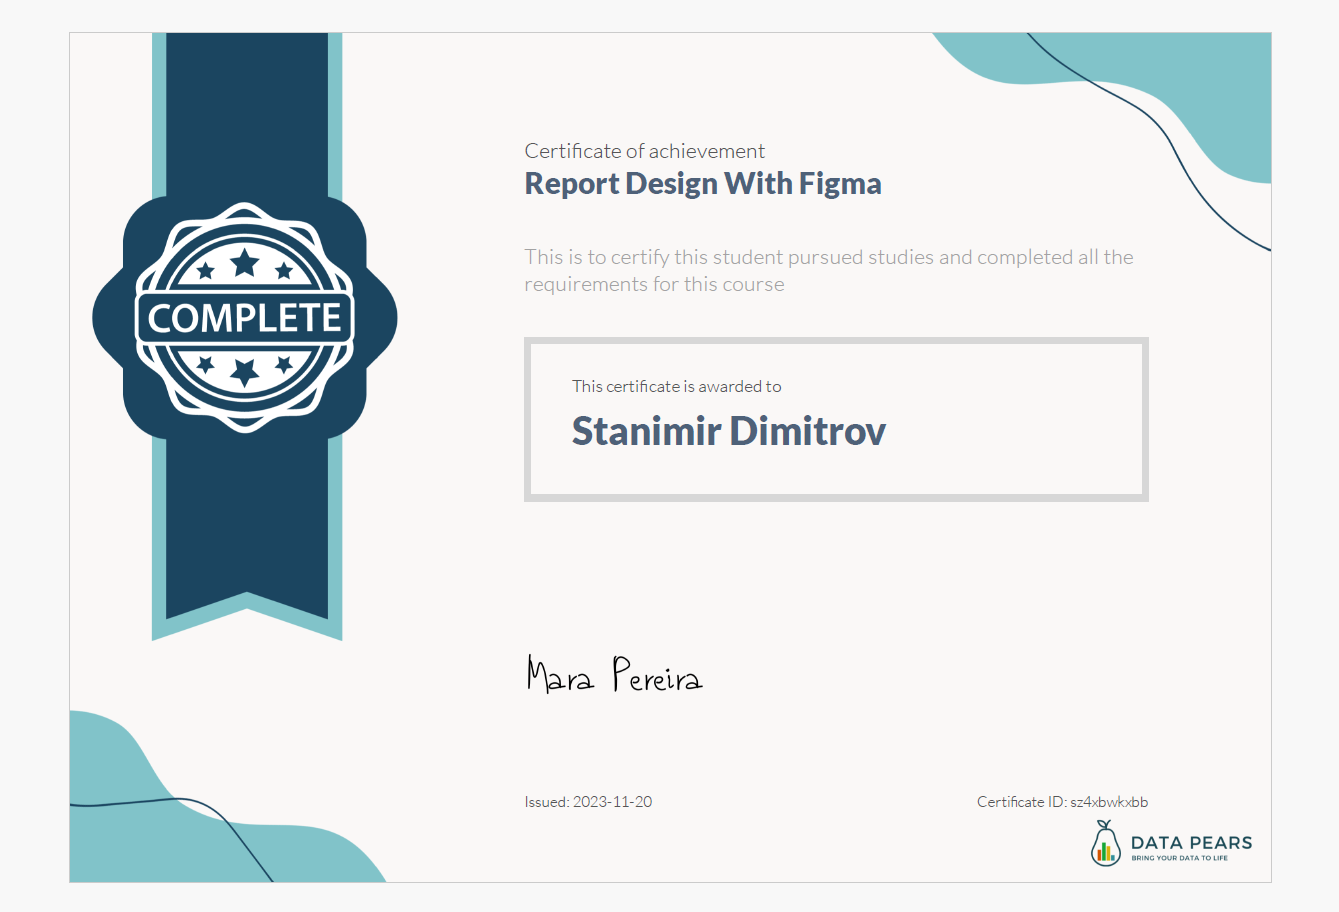Click the Issued 2023-11-20 date text

588,802
